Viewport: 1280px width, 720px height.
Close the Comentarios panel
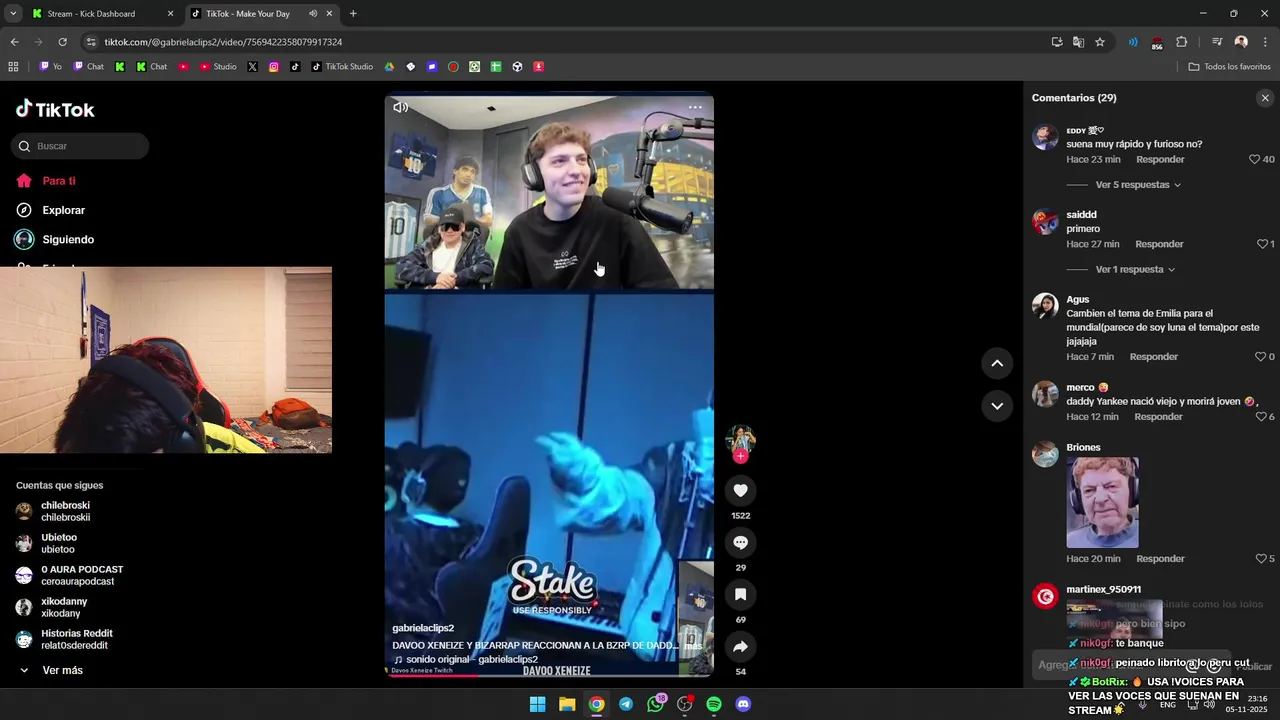(1265, 98)
